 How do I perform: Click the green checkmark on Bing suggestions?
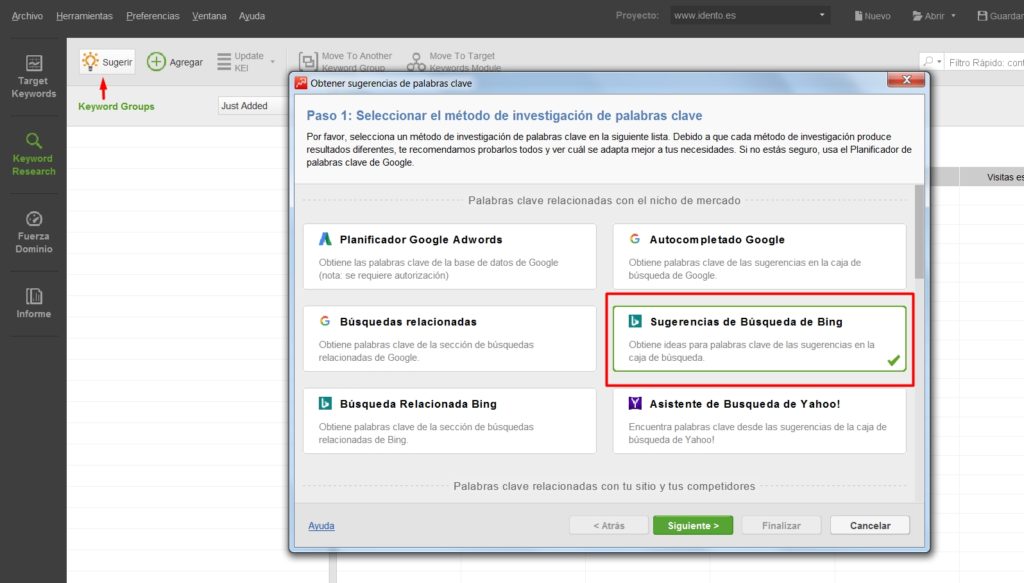(894, 360)
